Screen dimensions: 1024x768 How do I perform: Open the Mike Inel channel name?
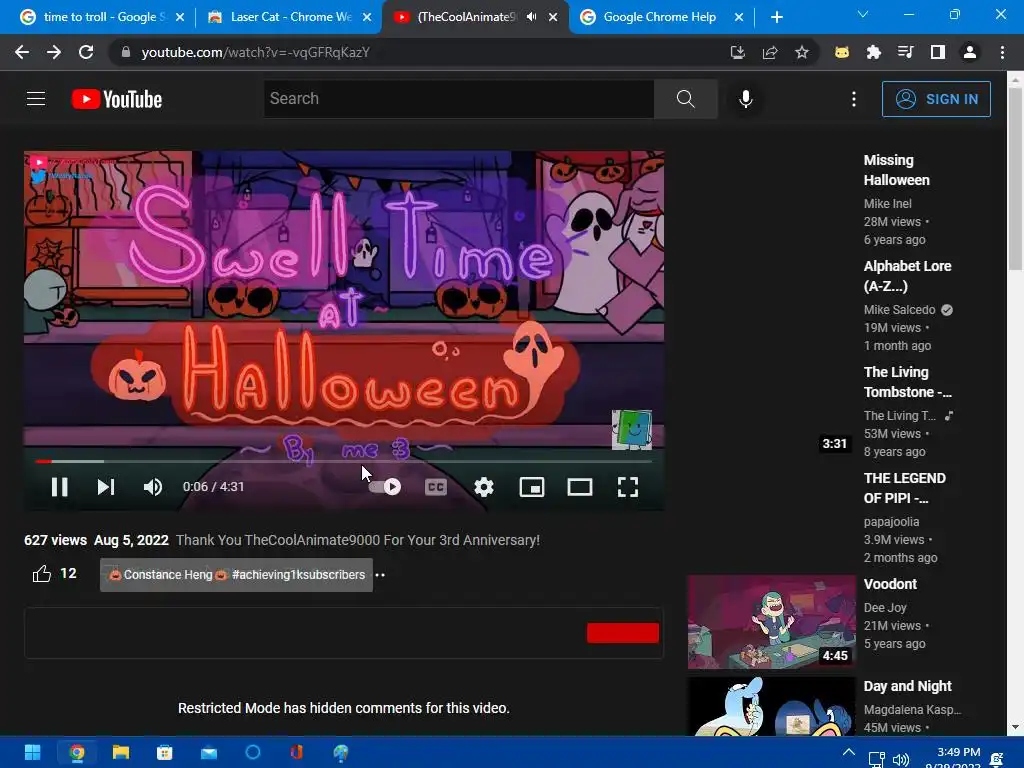click(888, 204)
